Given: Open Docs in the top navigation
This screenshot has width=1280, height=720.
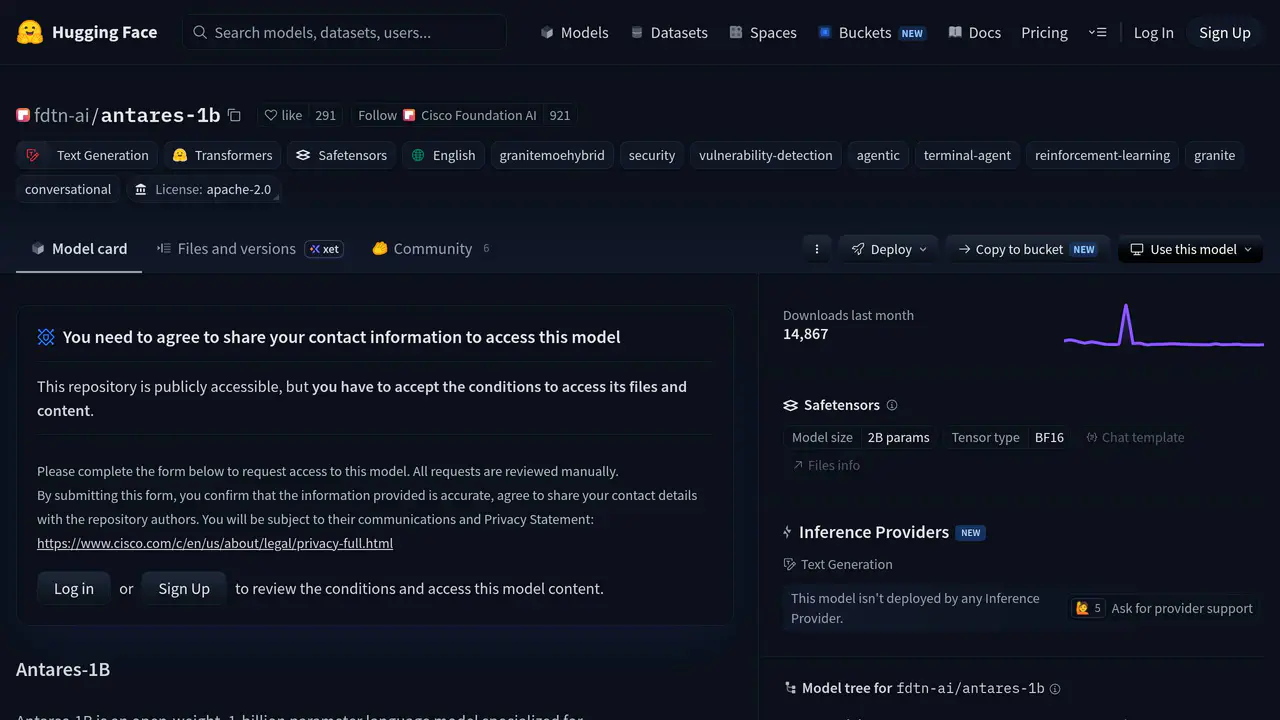Looking at the screenshot, I should [974, 32].
